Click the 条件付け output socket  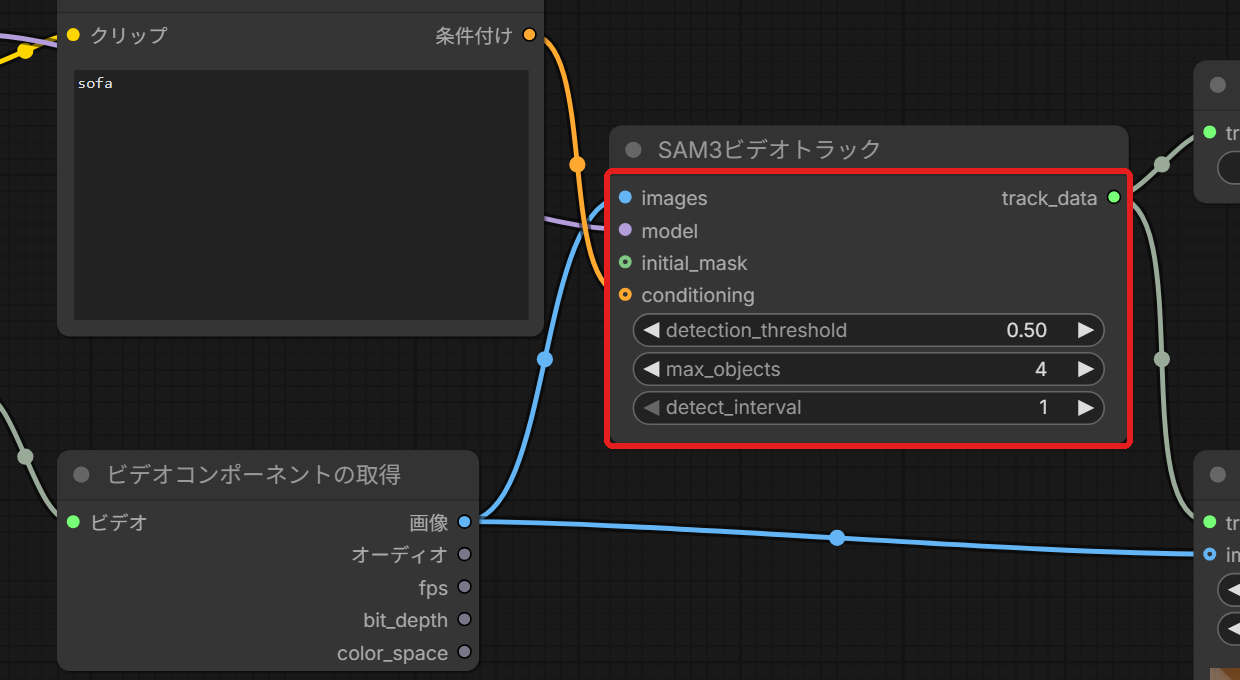(x=529, y=35)
